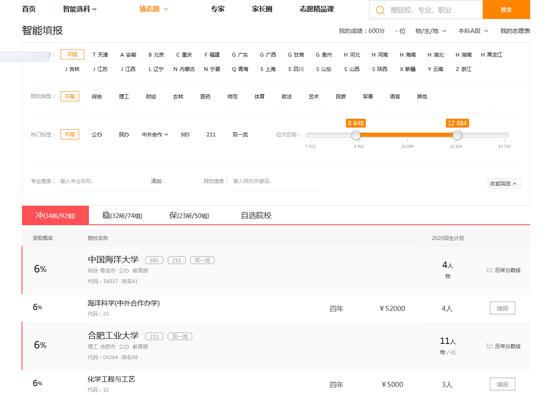Focus the 院校搜索 school keyword input

click(x=275, y=181)
